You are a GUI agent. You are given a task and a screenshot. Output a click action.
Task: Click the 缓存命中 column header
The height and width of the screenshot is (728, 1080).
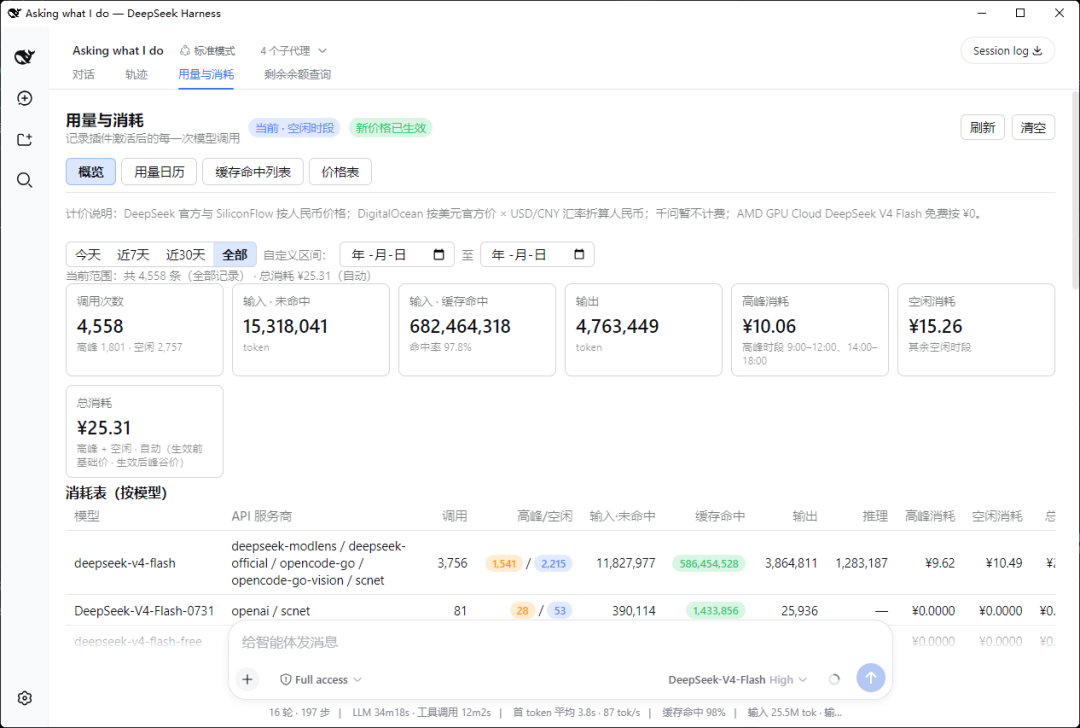[720, 516]
